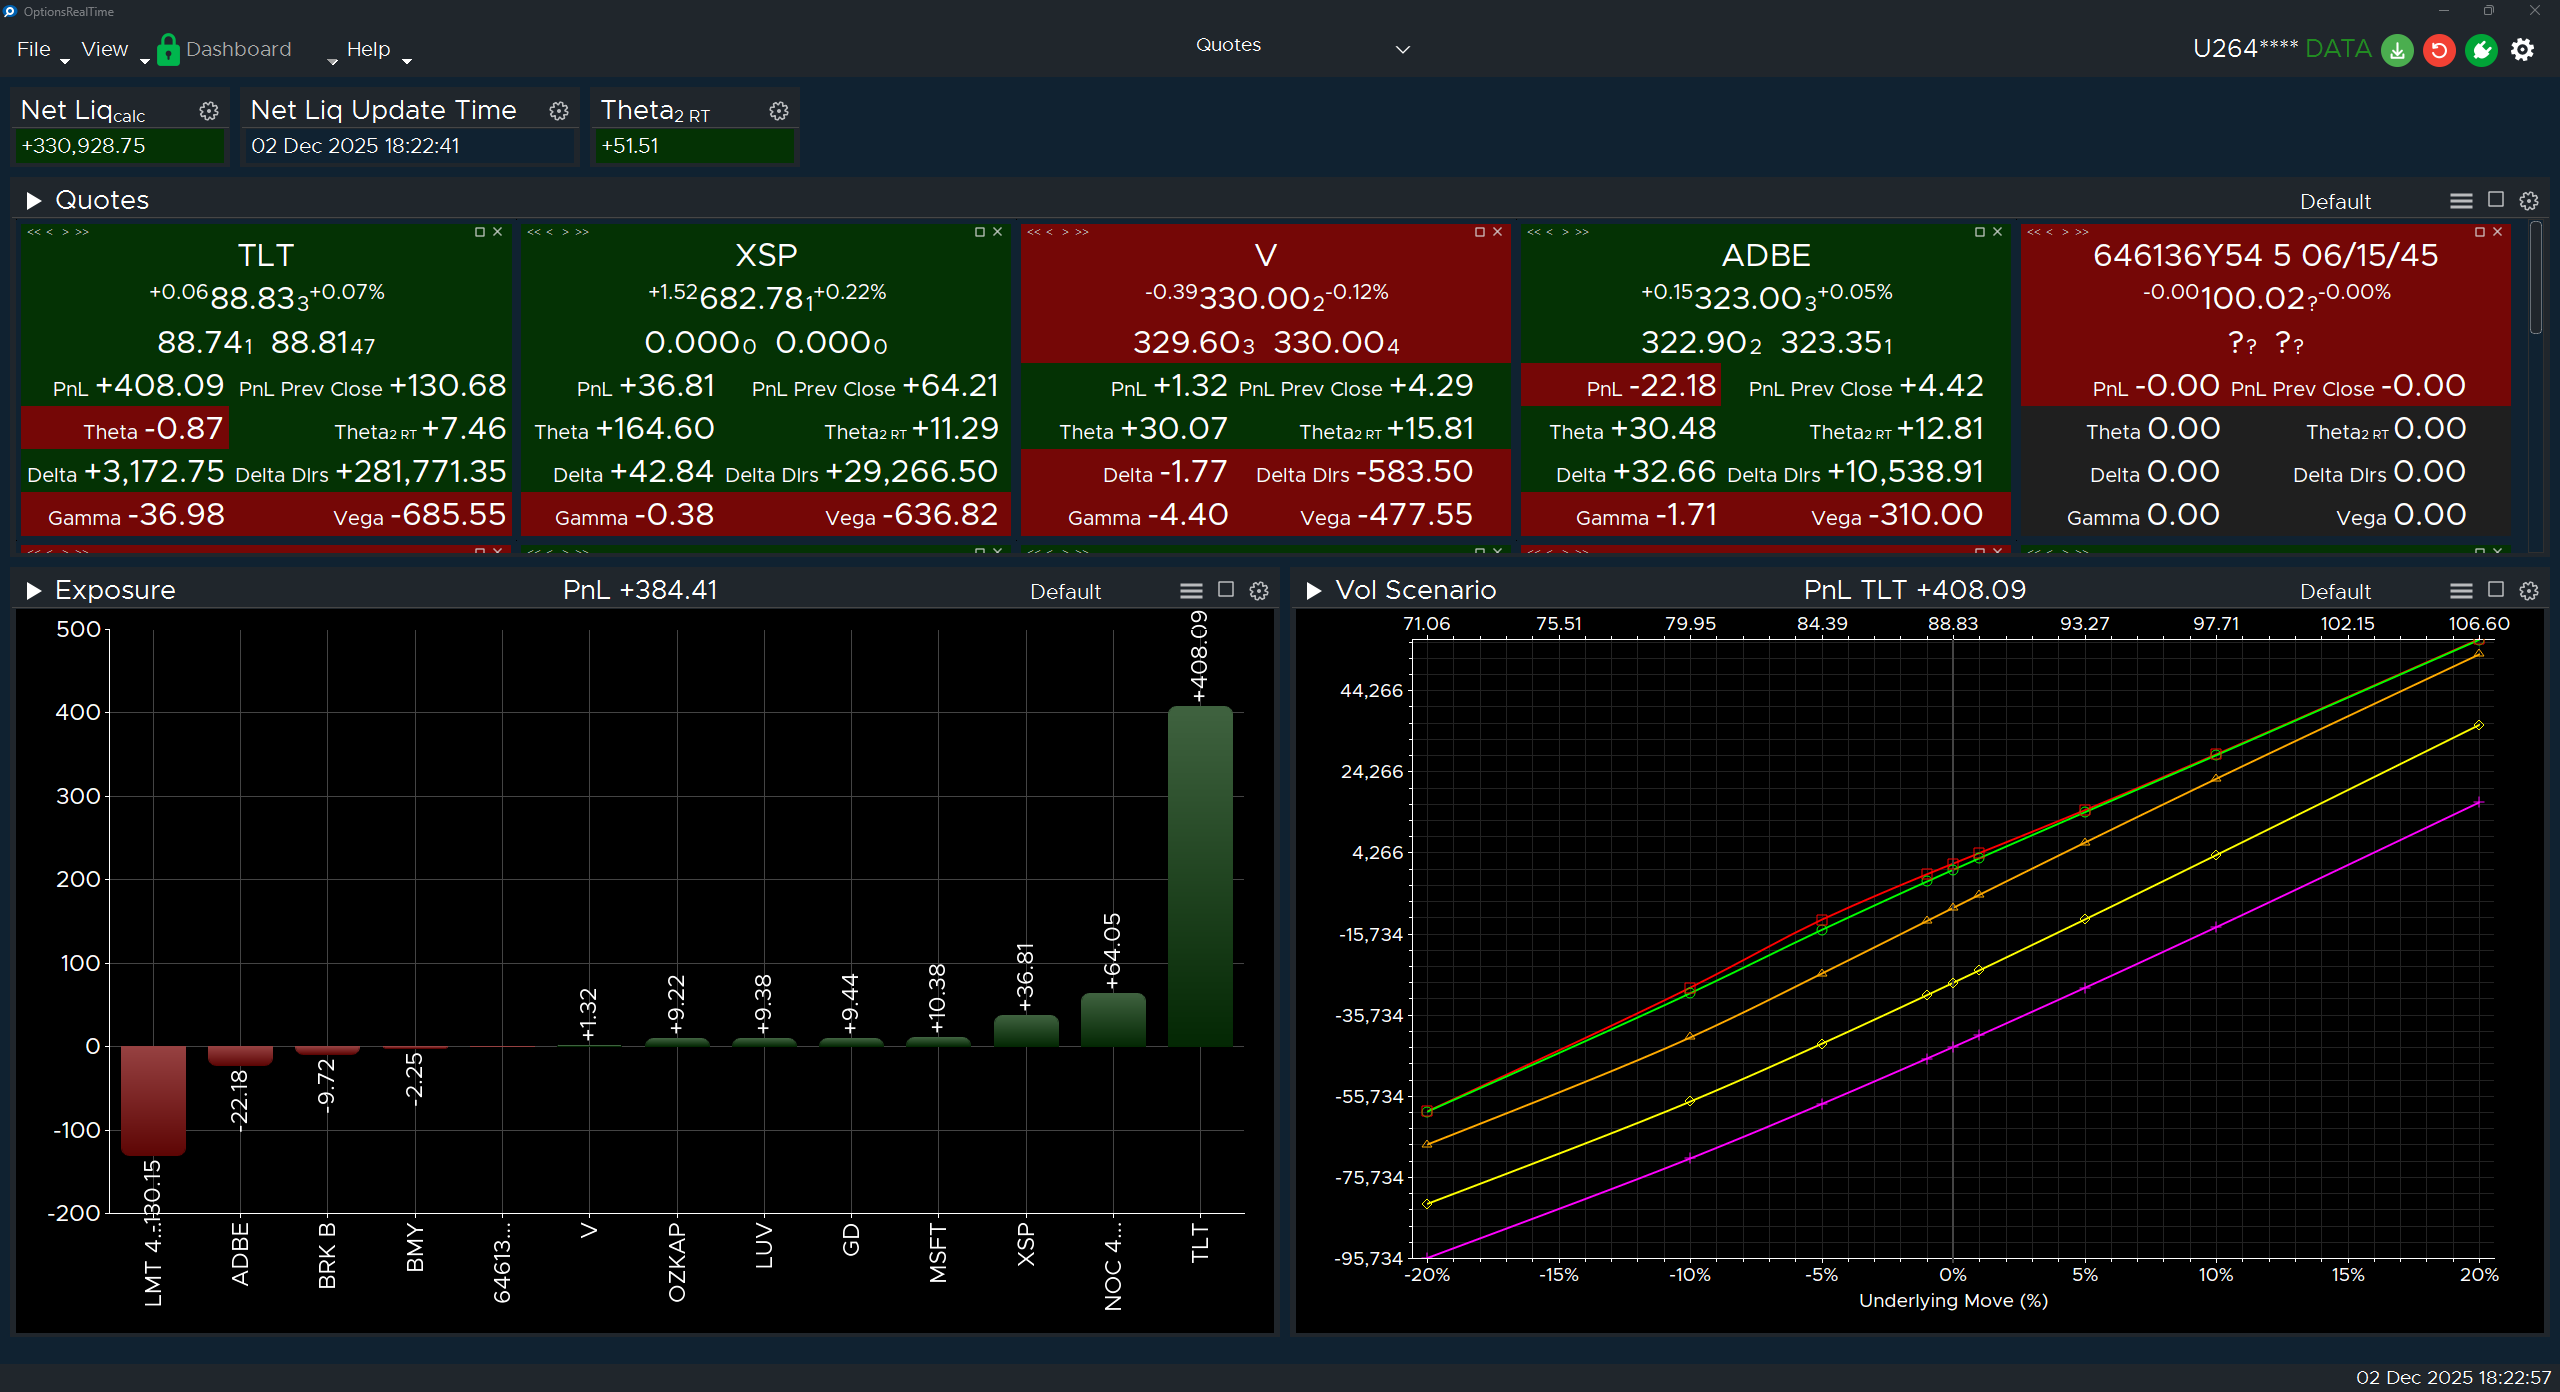Collapse the Exposure panel disclosure triangle
This screenshot has height=1392, width=2560.
(33, 589)
